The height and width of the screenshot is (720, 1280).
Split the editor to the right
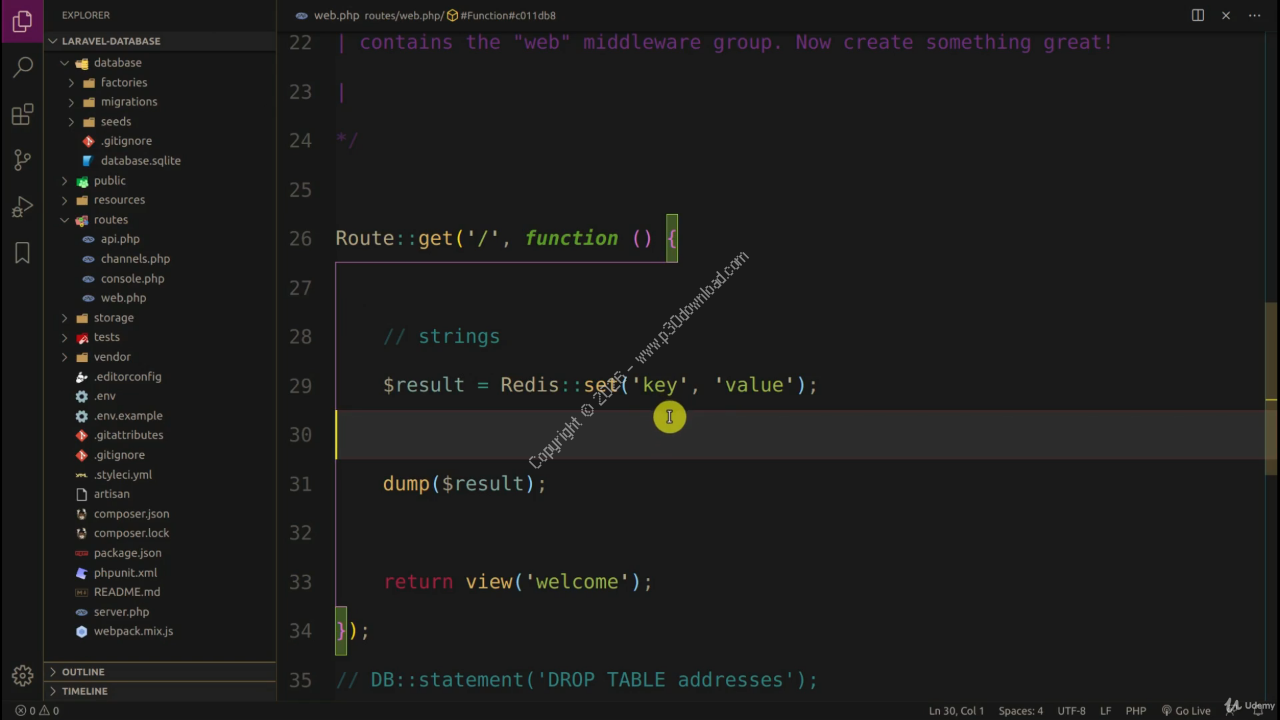[x=1197, y=15]
